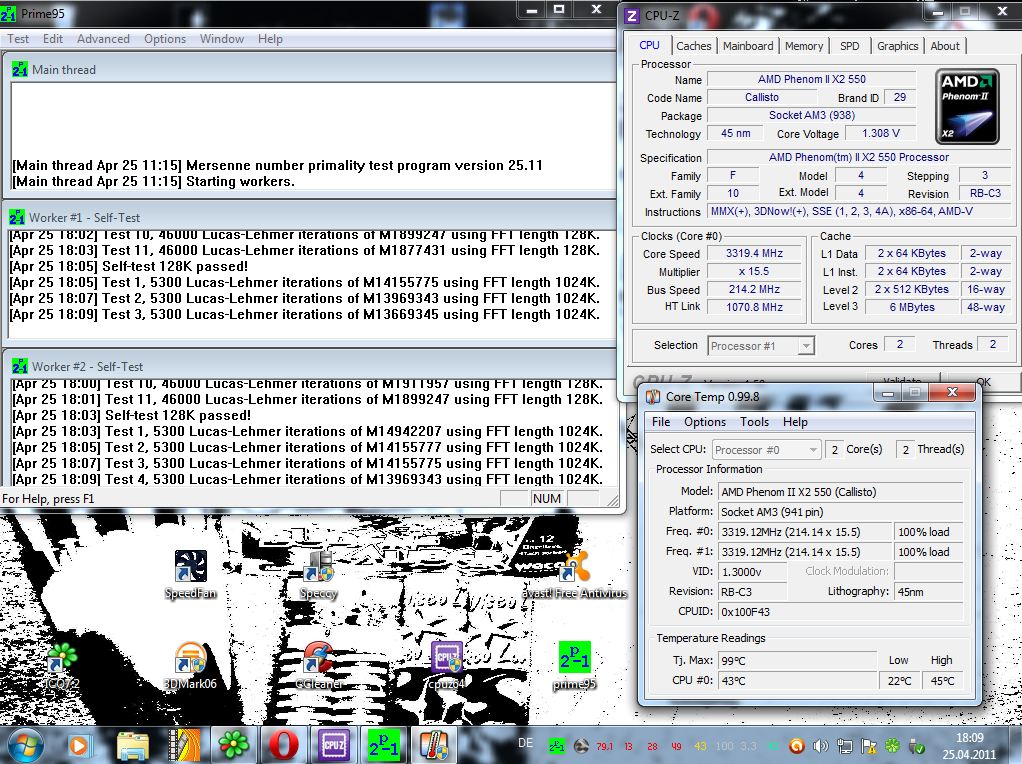Click the Core Voltage value 1.308 V
The image size is (1022, 764).
[x=881, y=133]
